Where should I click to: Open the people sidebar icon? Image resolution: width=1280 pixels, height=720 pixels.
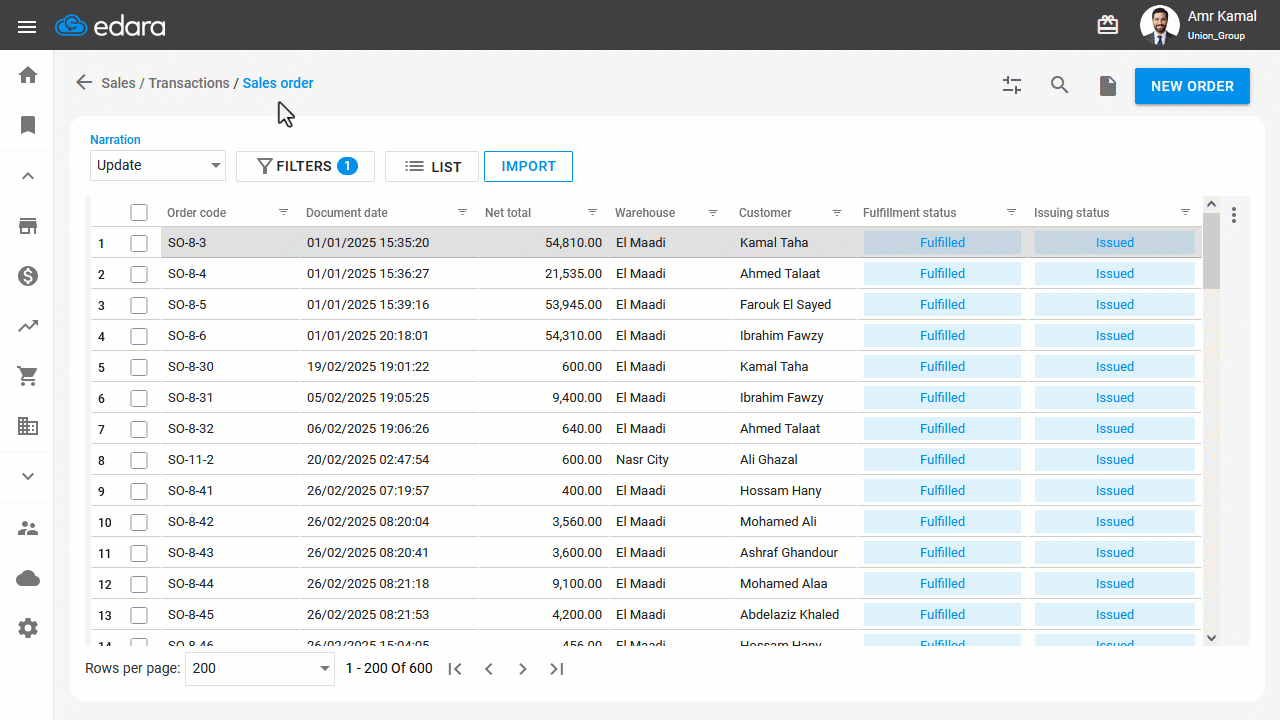28,528
